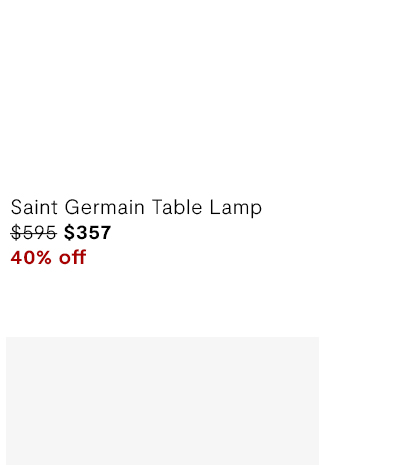
Task: Click the strikethrough line across the old price
Action: click(33, 233)
